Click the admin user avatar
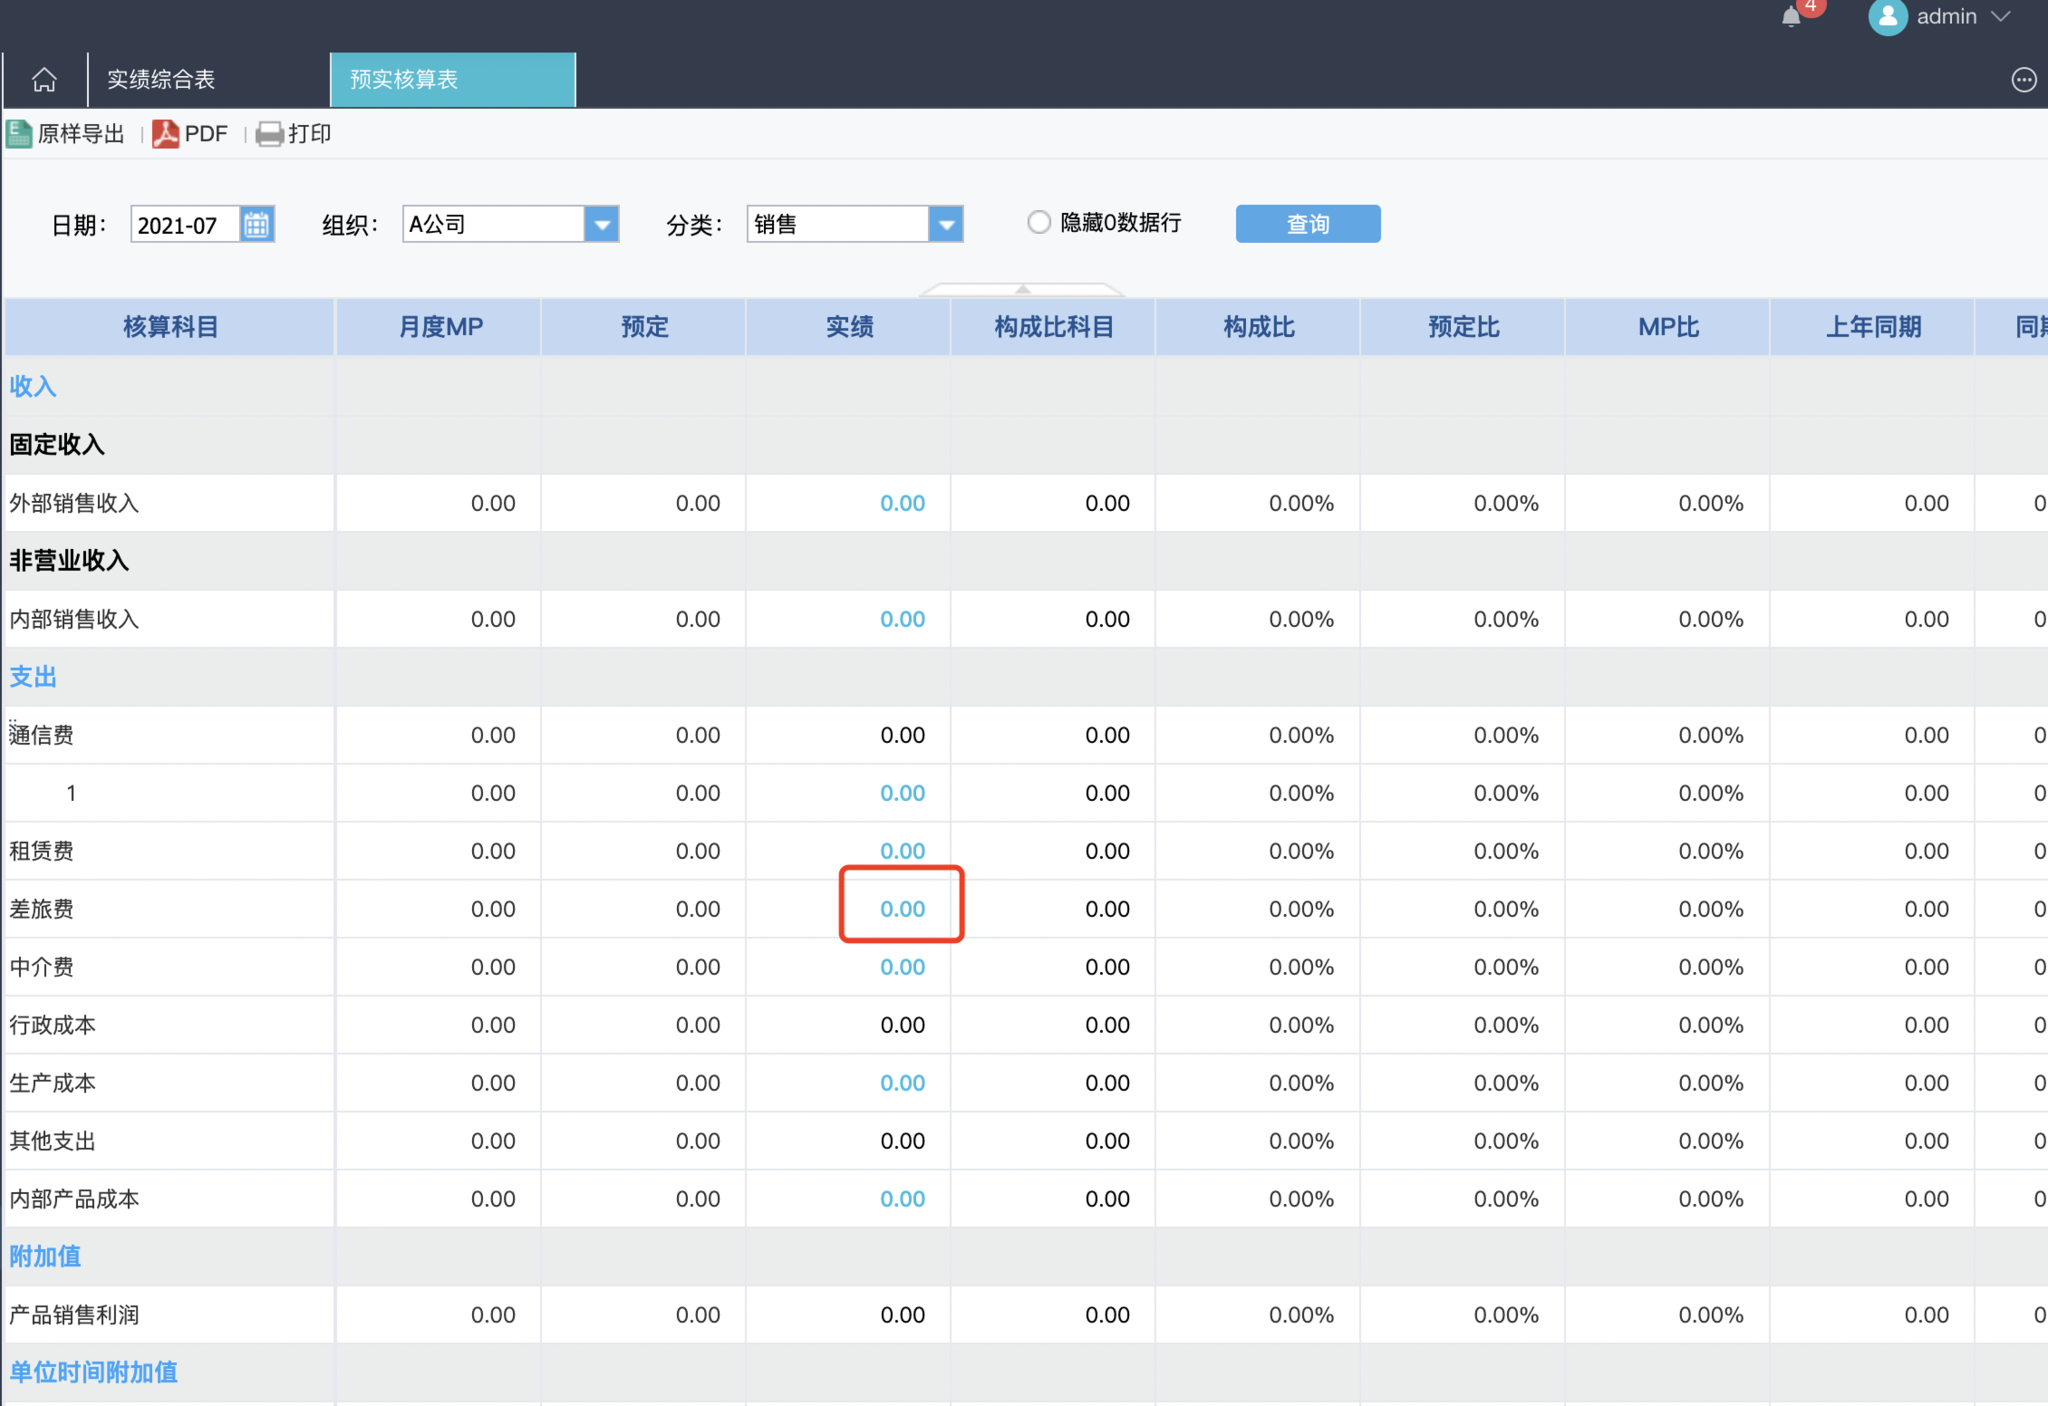 pyautogui.click(x=1887, y=17)
